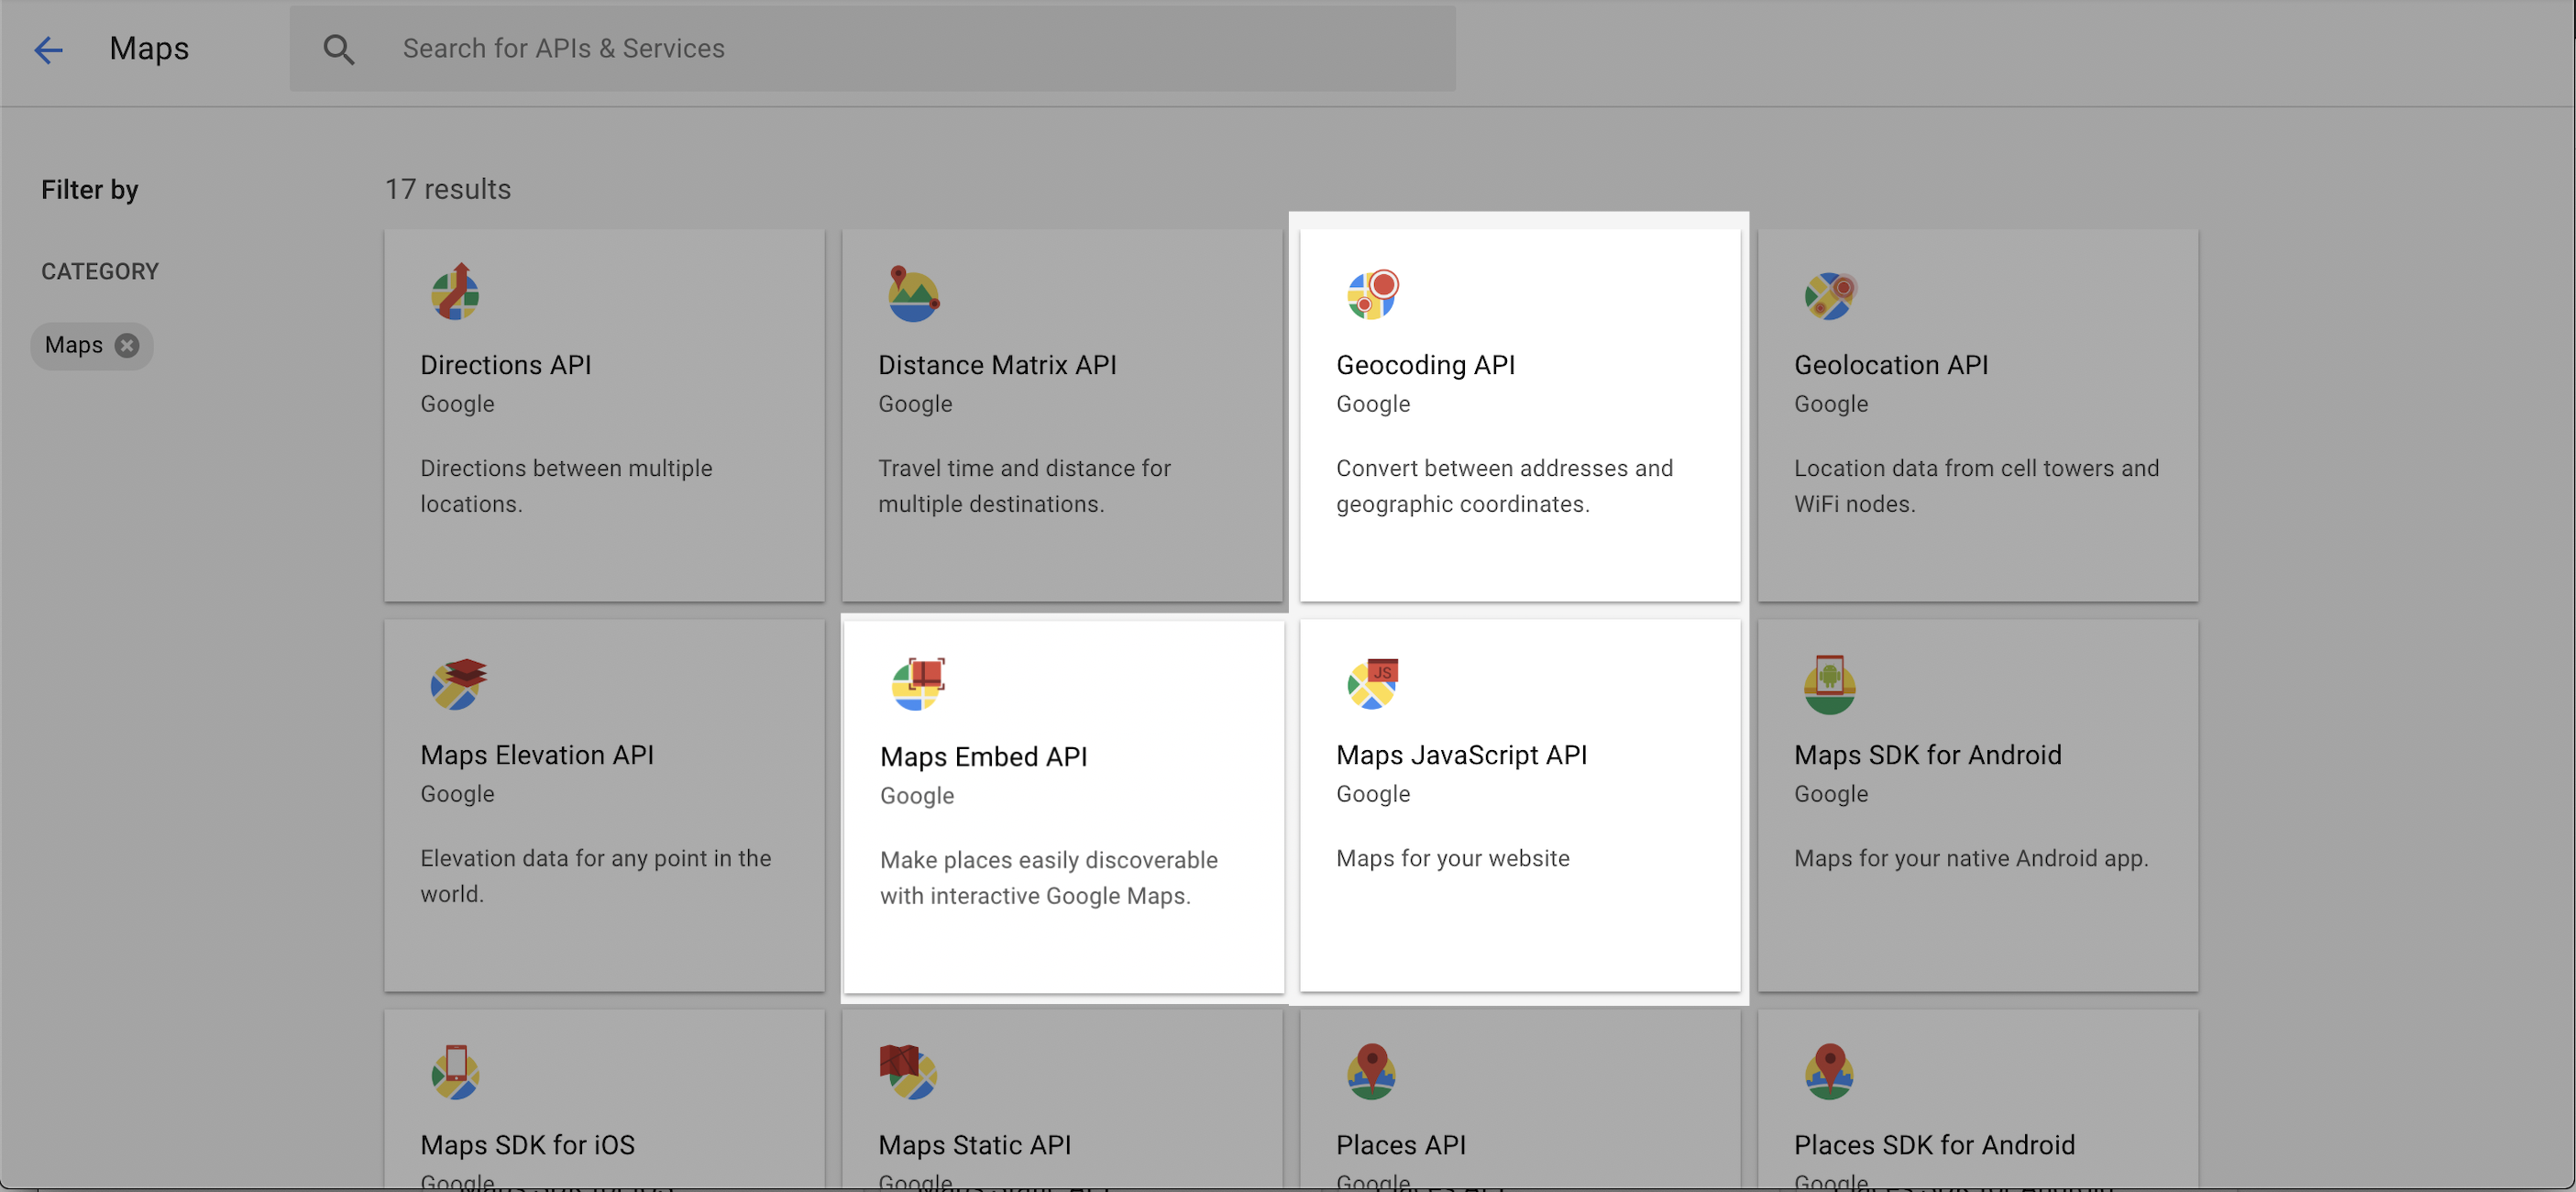Viewport: 2576px width, 1192px height.
Task: Click the Maps page title
Action: (x=149, y=49)
